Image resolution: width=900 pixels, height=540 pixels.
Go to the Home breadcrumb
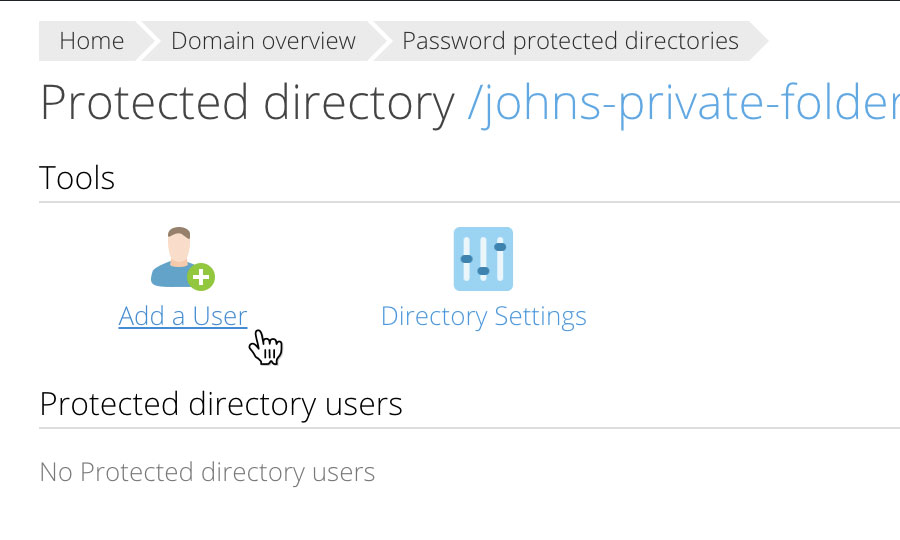(92, 41)
